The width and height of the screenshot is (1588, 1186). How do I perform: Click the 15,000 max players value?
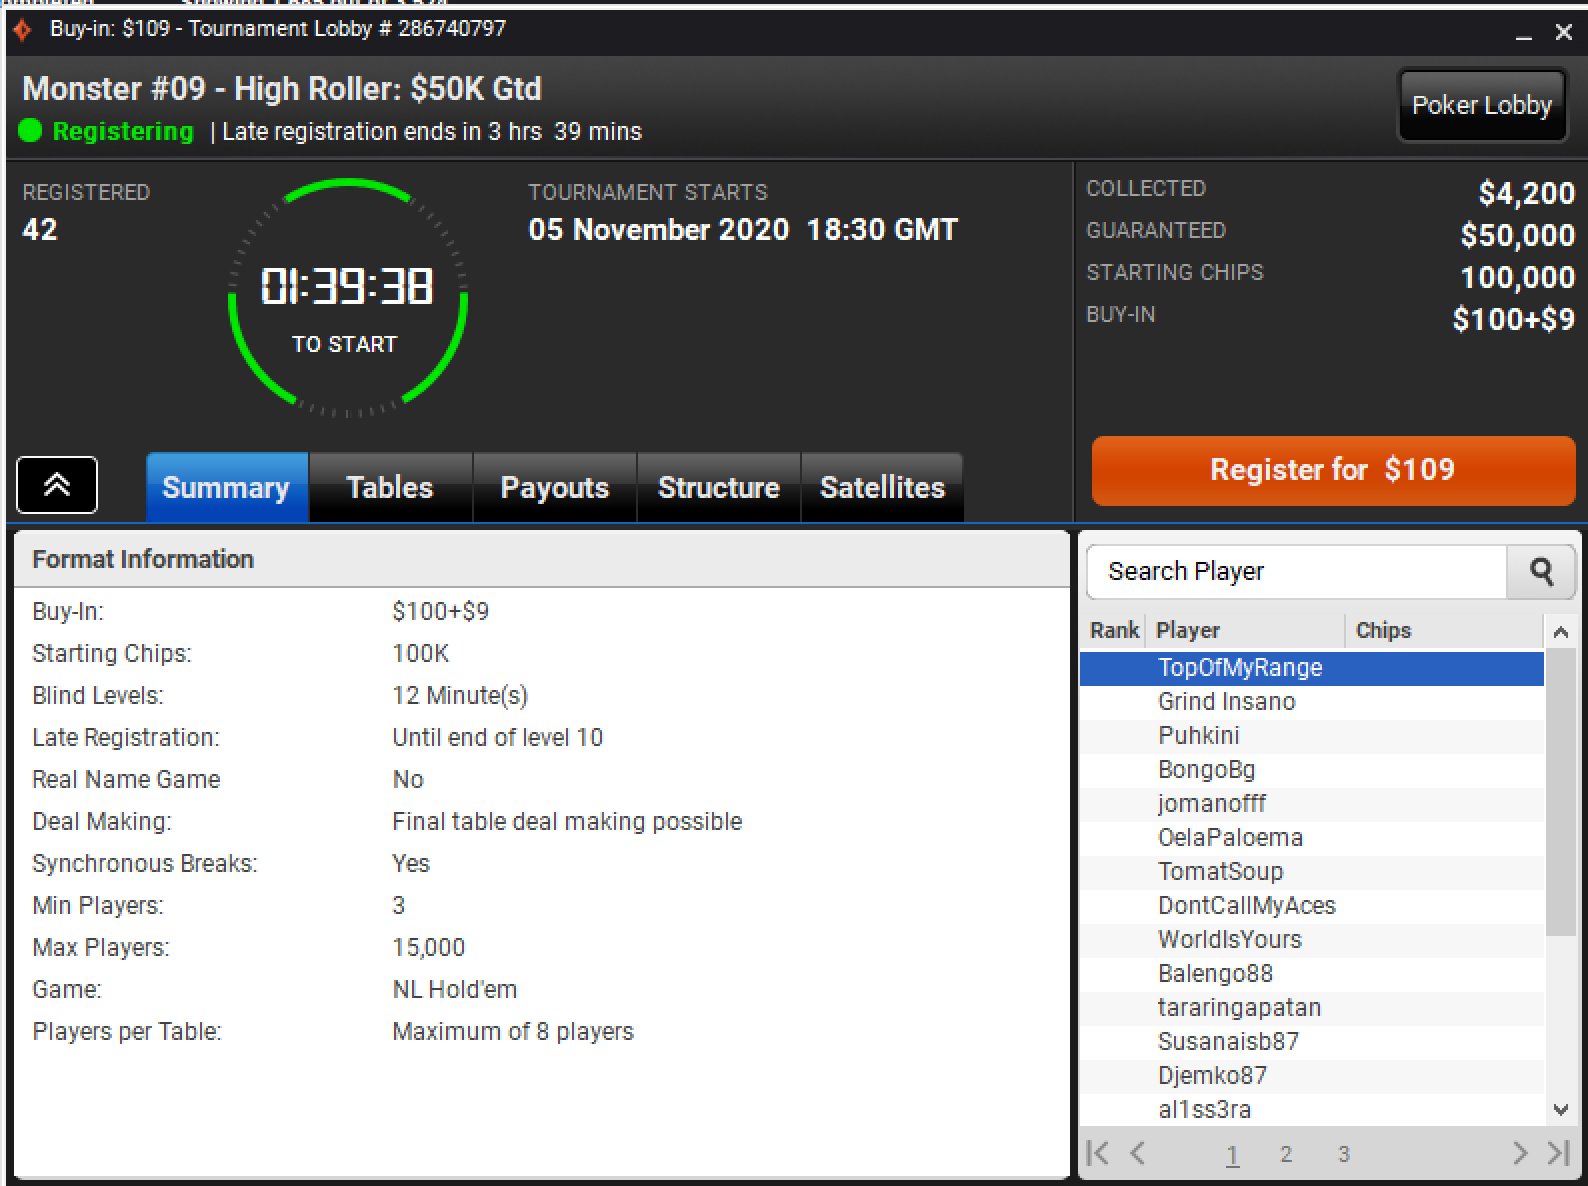point(428,948)
